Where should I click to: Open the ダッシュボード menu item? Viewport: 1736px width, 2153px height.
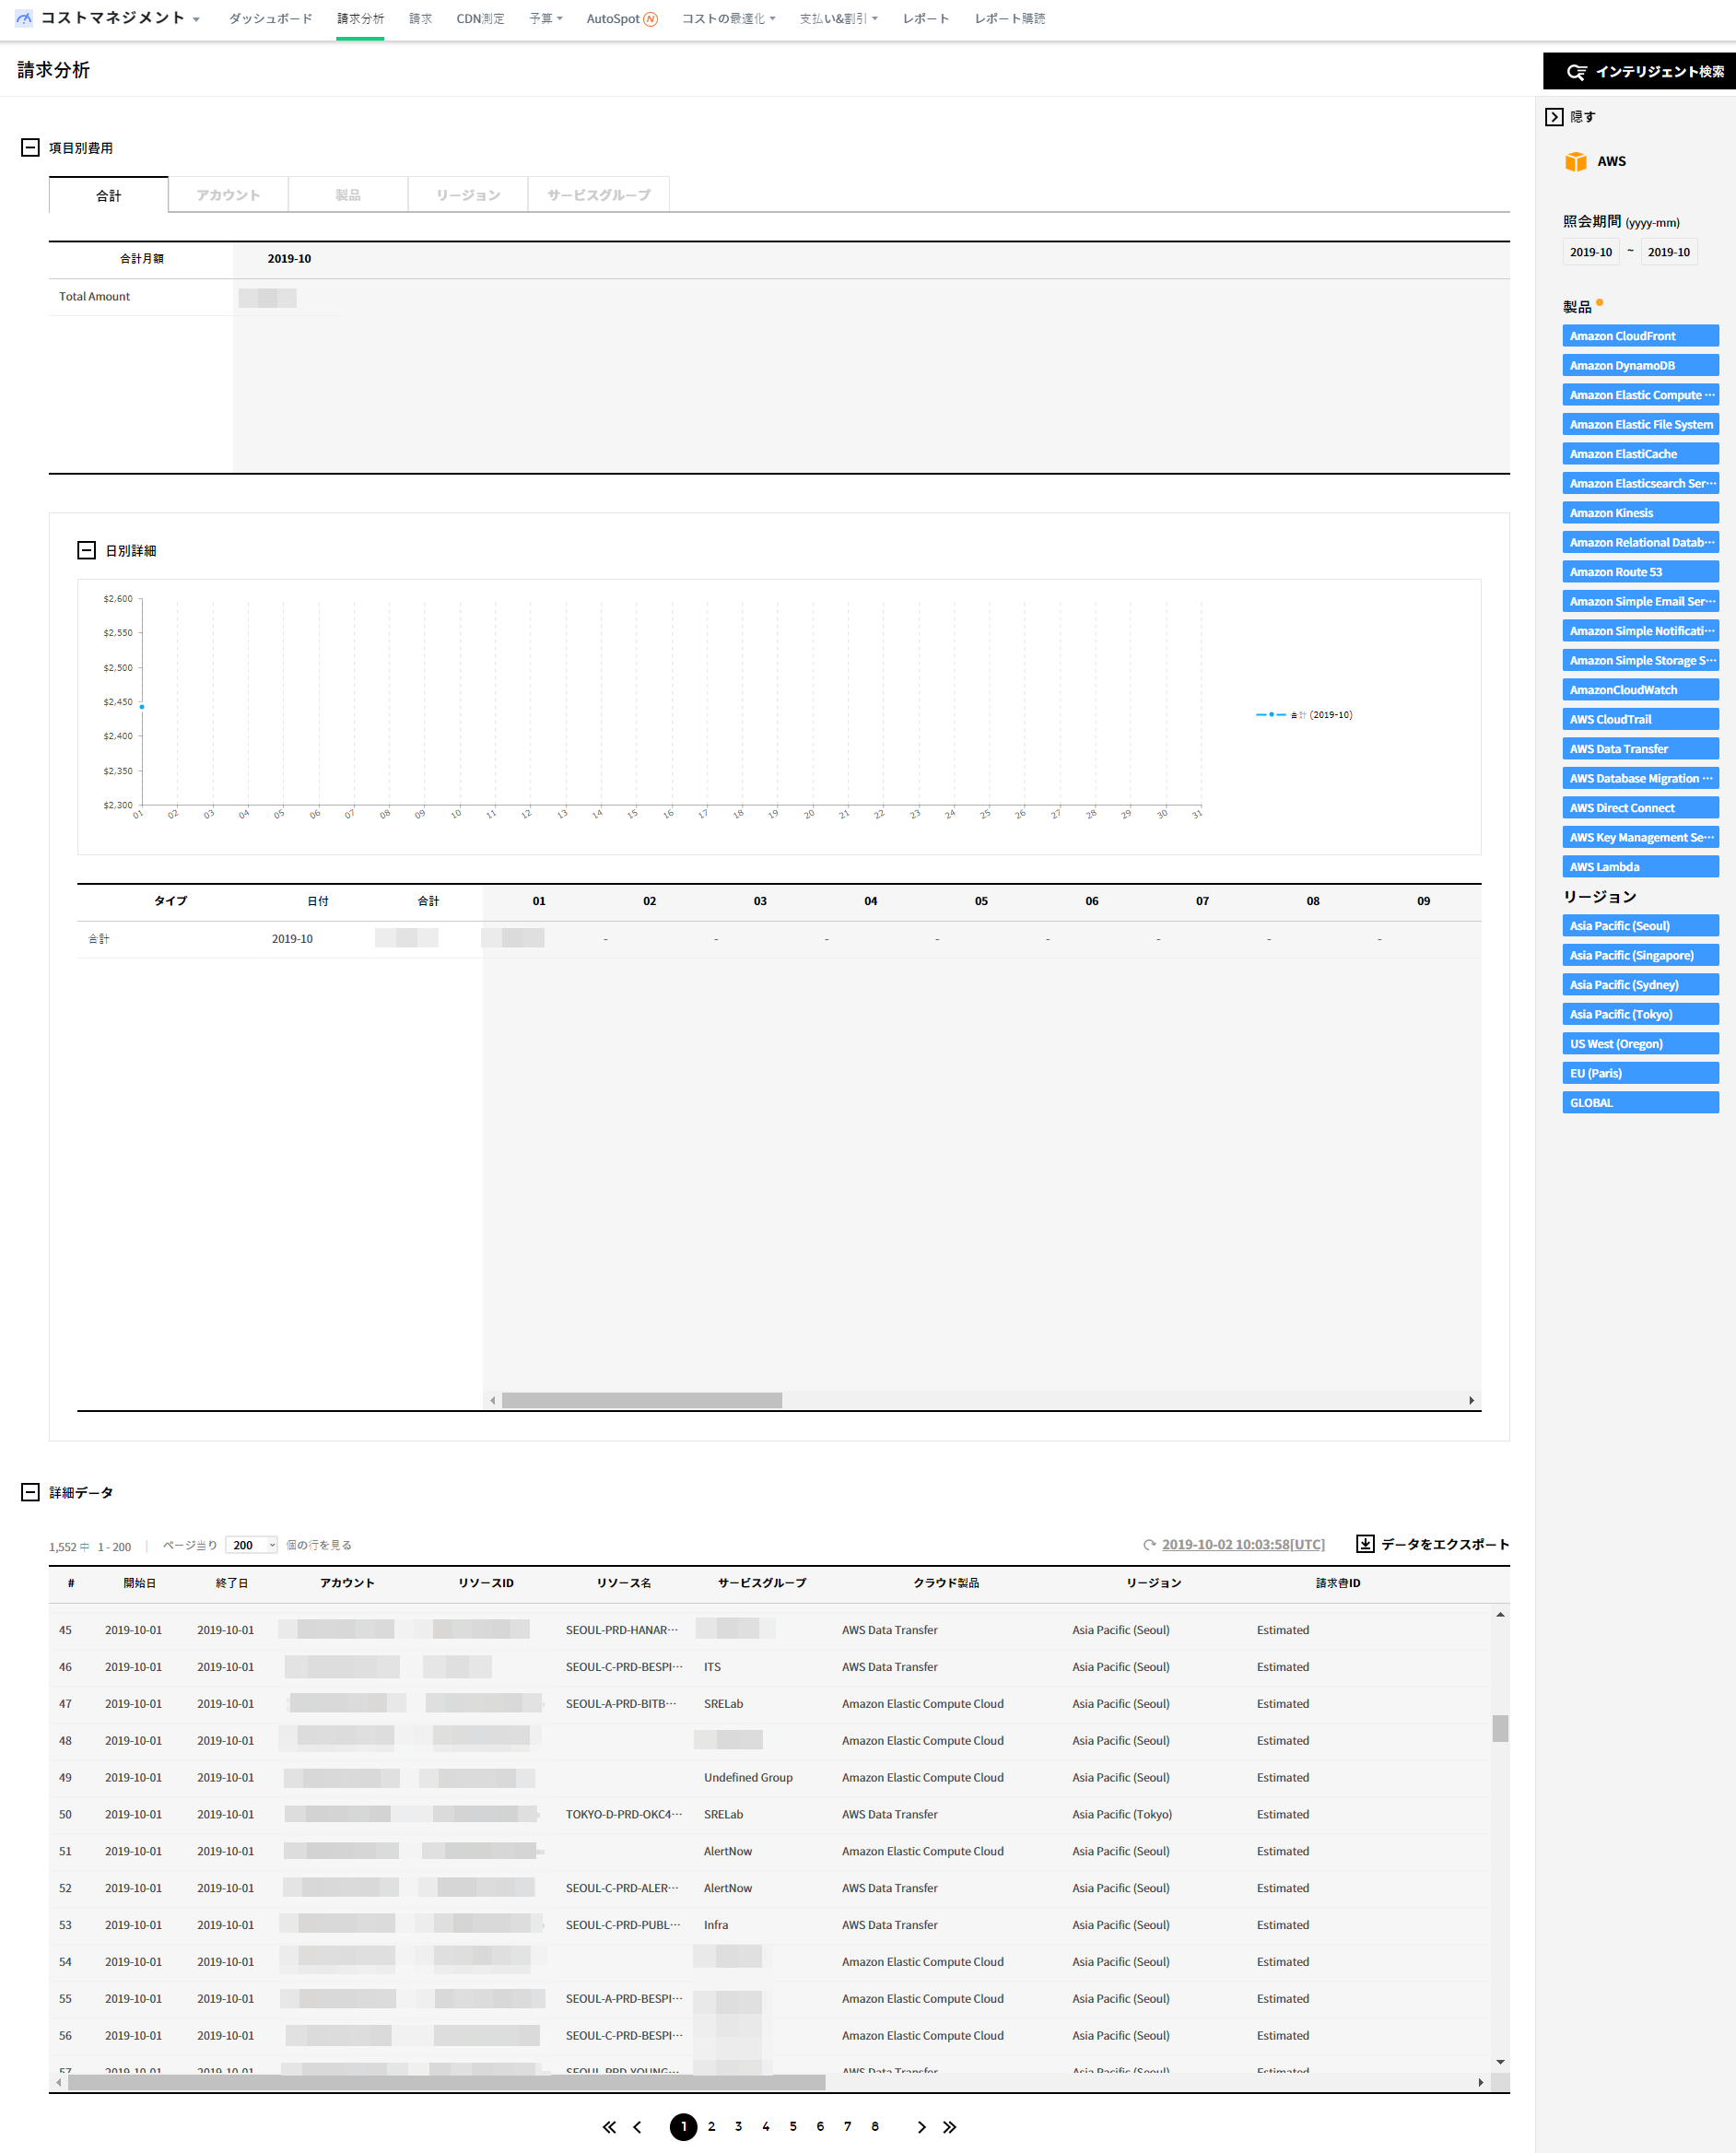click(x=270, y=19)
